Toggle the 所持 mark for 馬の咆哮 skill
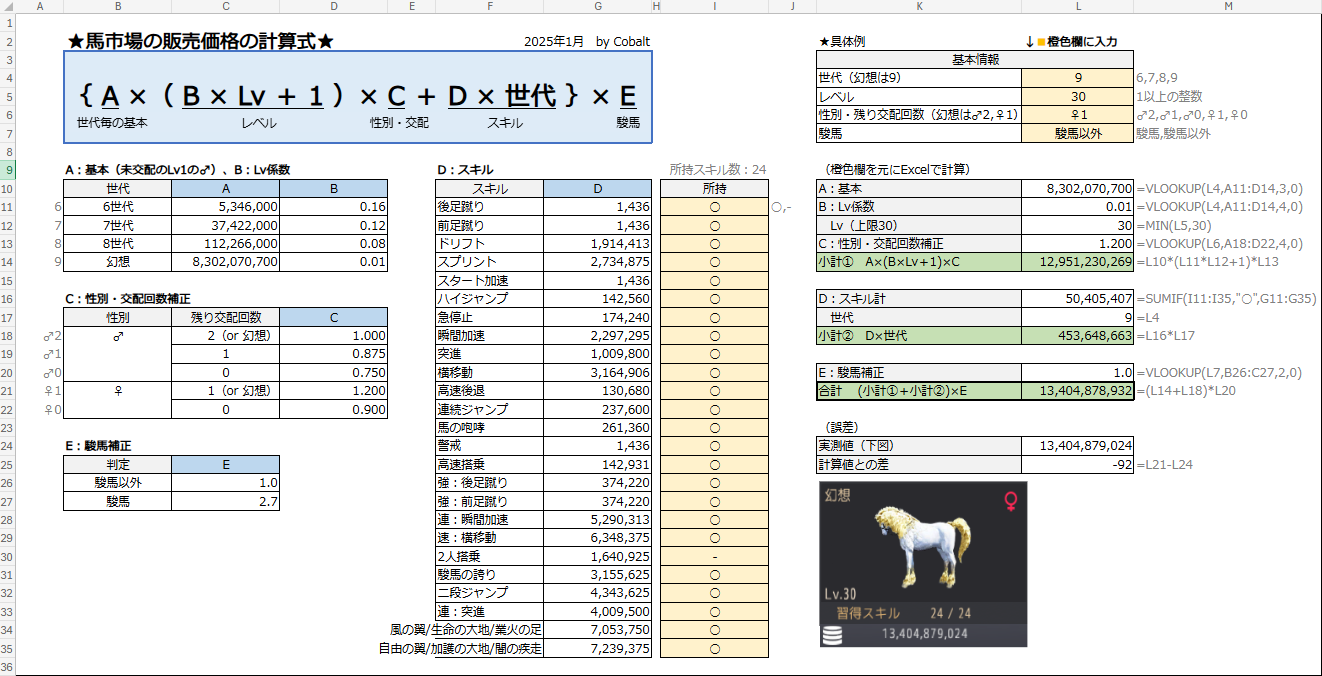This screenshot has height=676, width=1322. (x=714, y=427)
